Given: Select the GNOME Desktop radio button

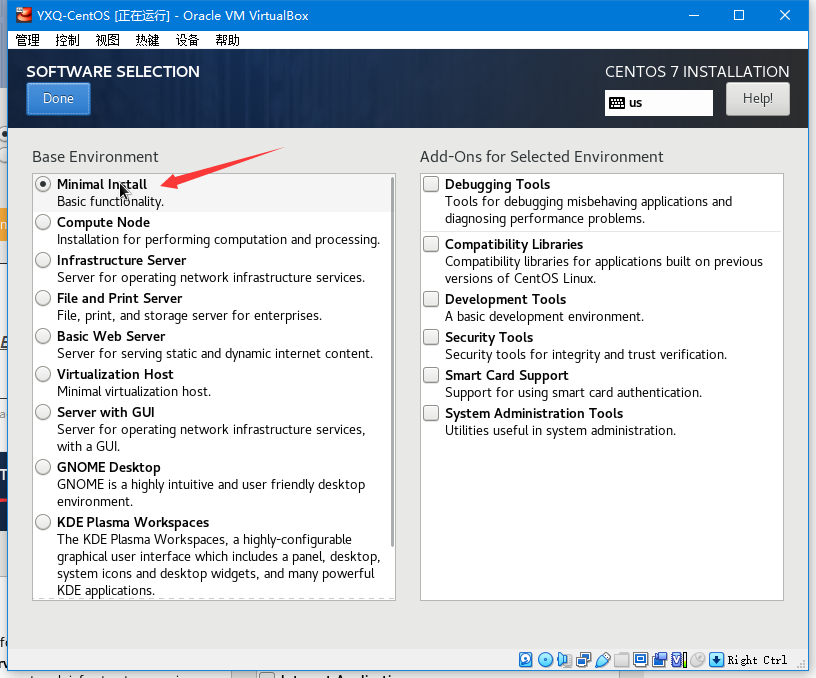Looking at the screenshot, I should click(x=43, y=468).
